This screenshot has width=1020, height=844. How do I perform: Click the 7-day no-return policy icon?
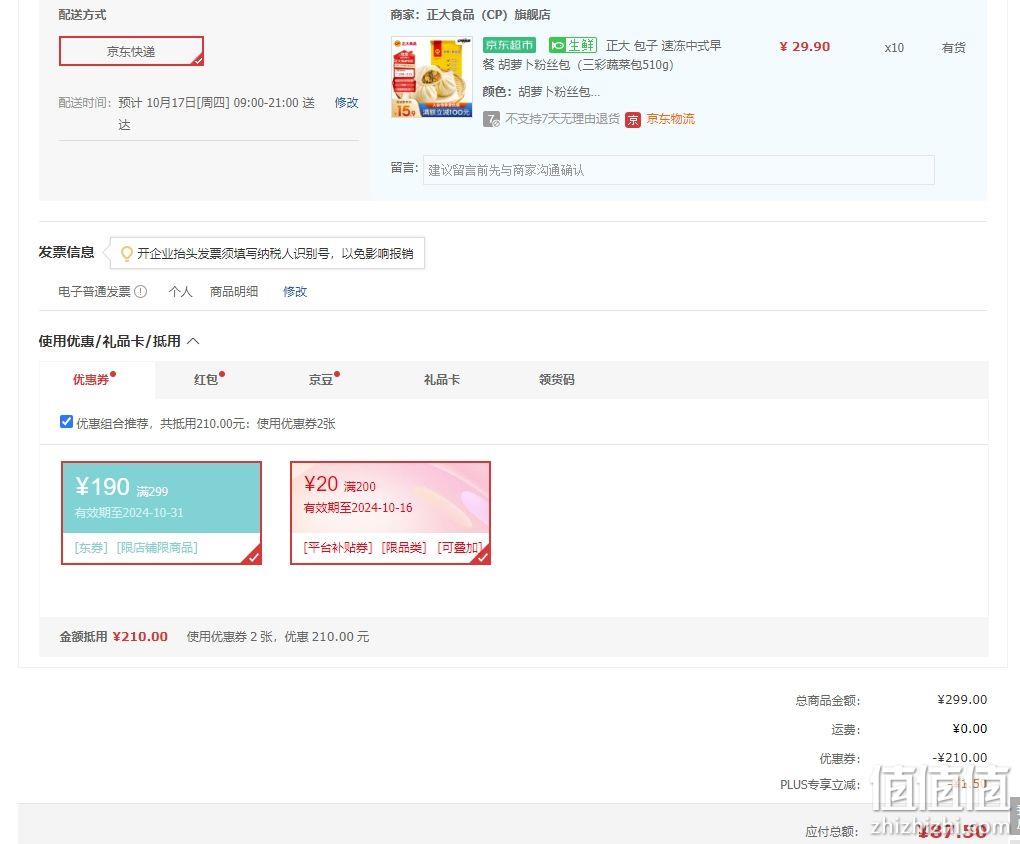coord(491,119)
